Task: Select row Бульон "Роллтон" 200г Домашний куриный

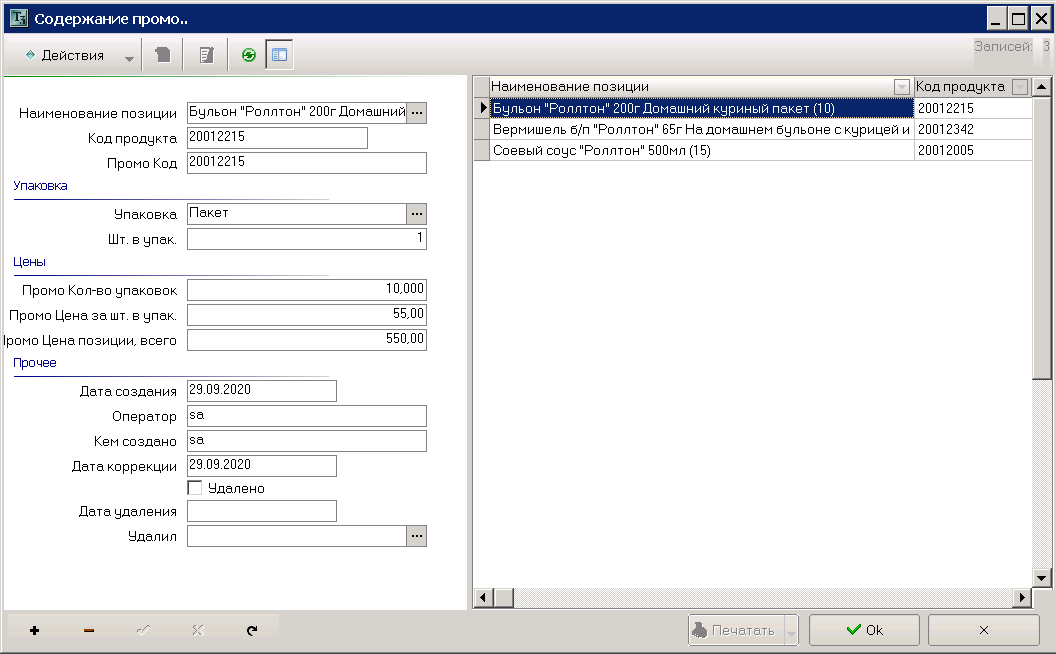Action: click(701, 108)
